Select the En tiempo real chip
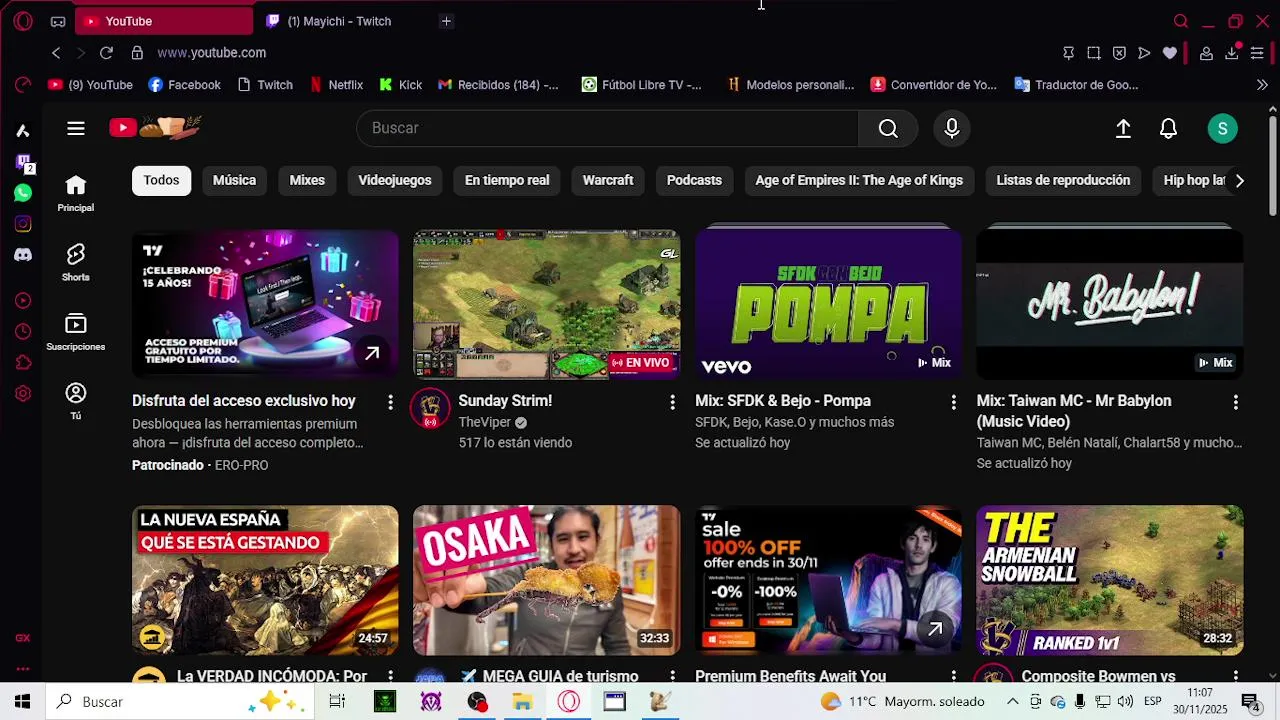This screenshot has width=1280, height=720. 507,180
